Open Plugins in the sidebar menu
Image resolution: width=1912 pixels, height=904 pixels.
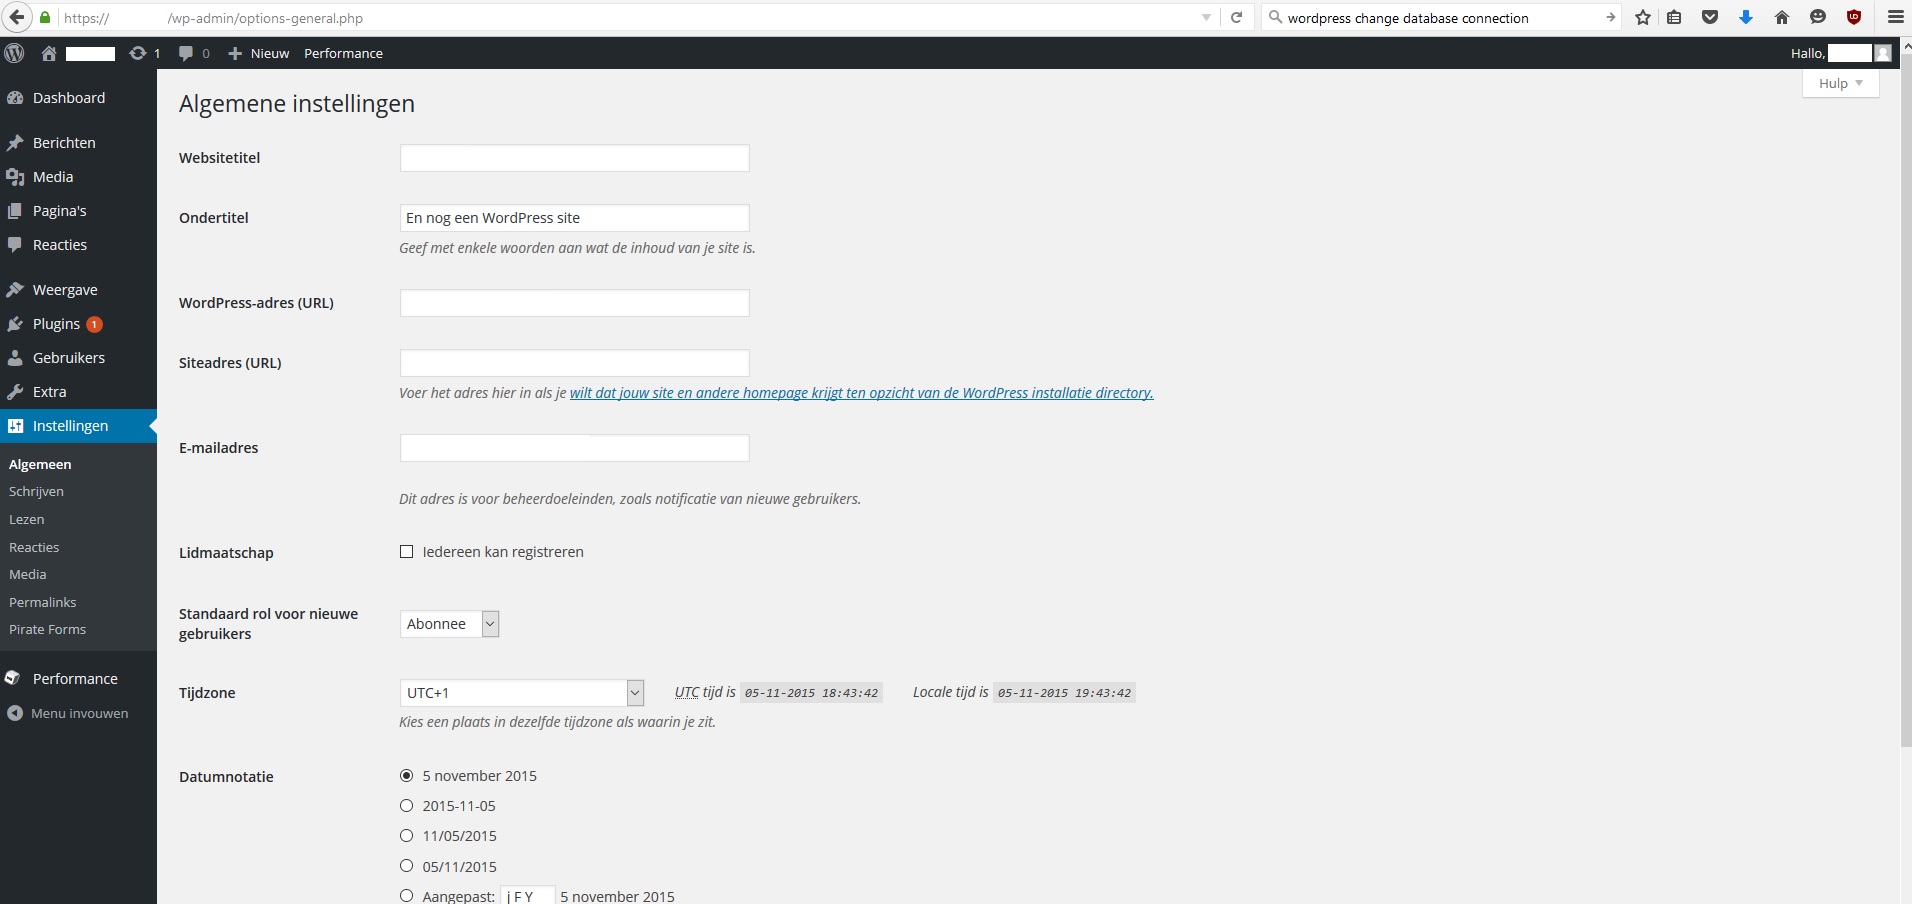[56, 324]
